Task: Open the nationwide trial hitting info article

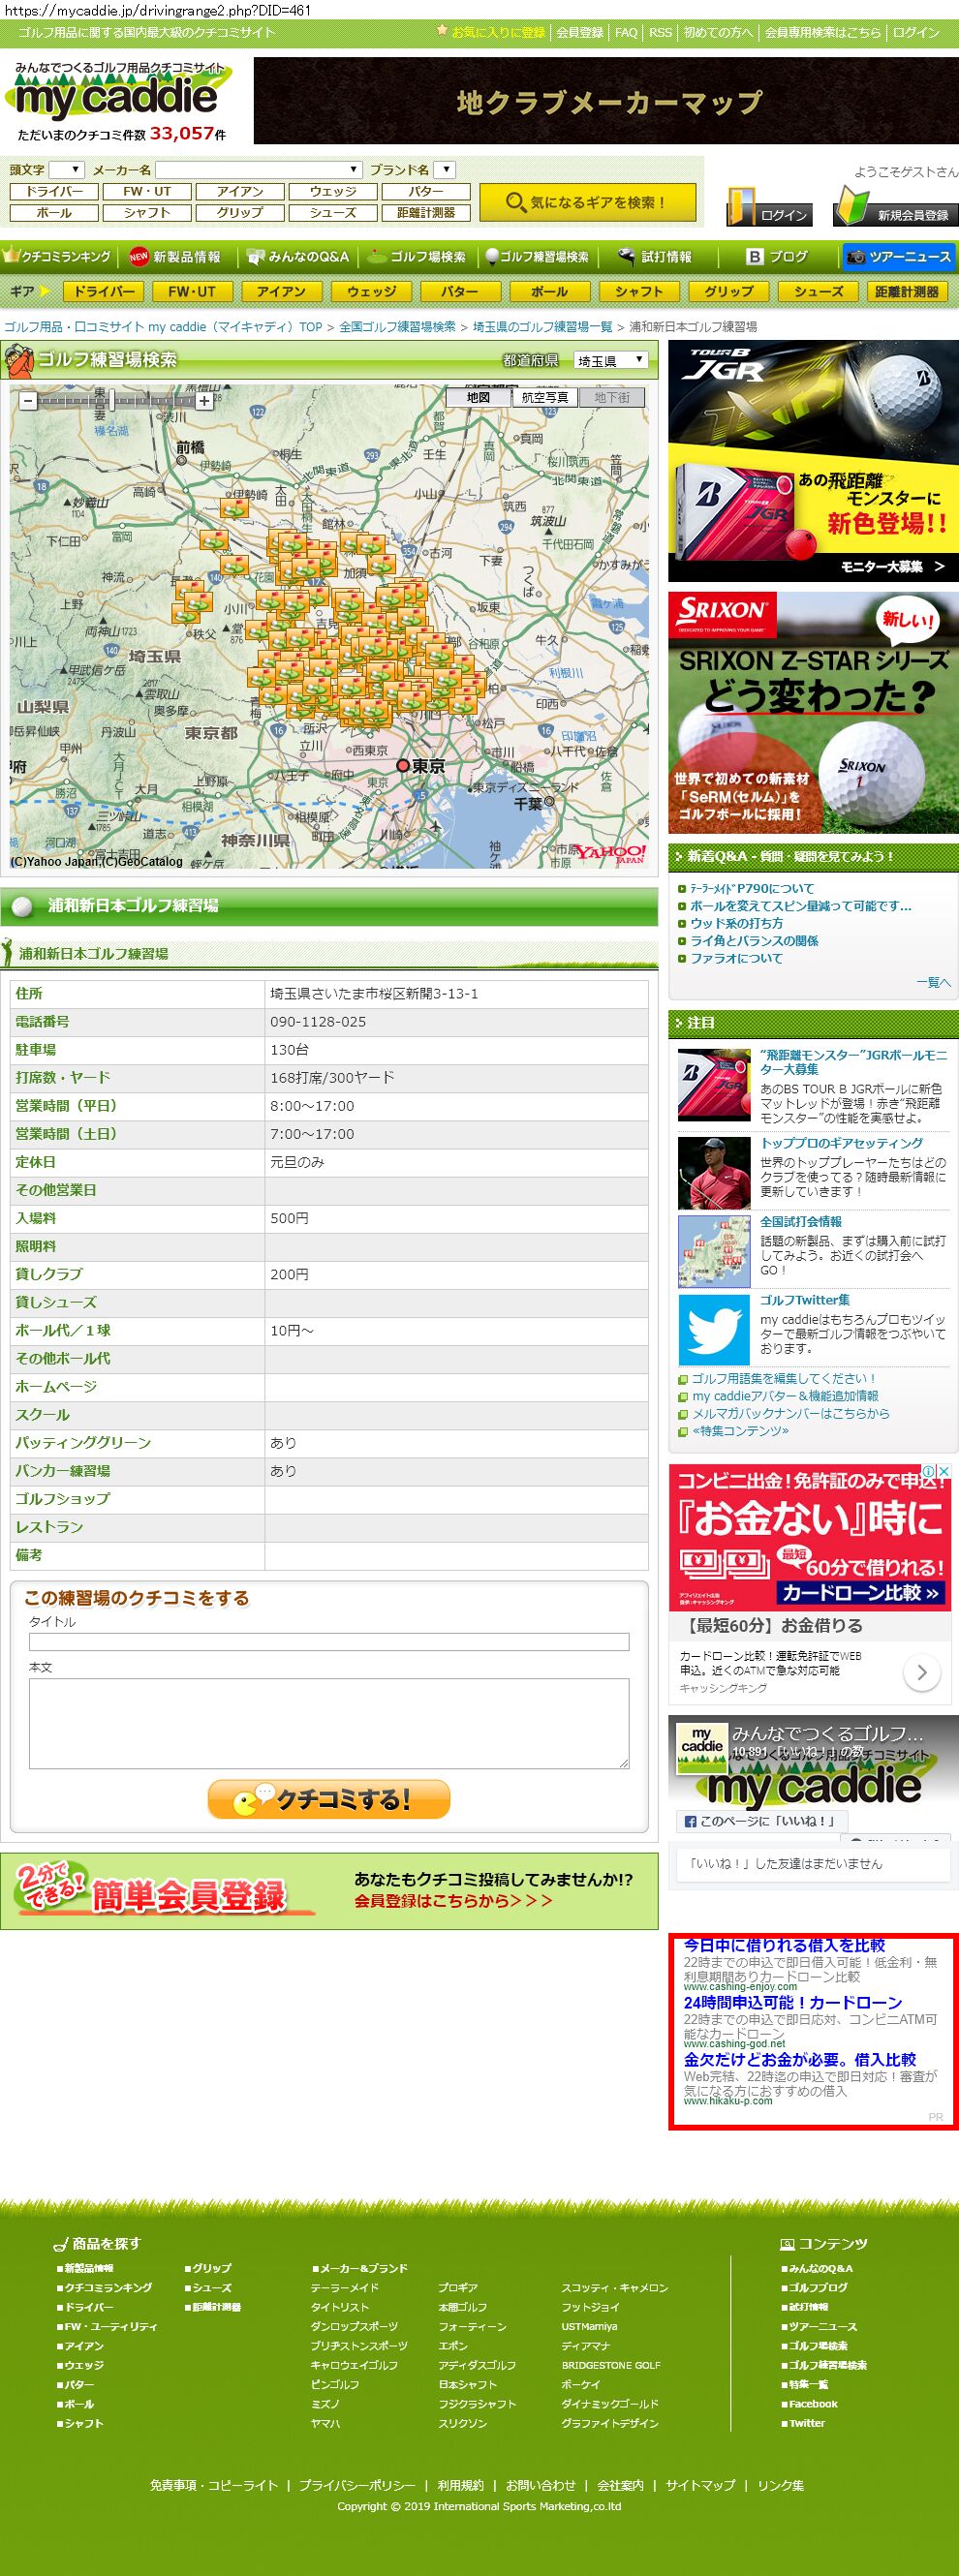Action: [x=800, y=1221]
